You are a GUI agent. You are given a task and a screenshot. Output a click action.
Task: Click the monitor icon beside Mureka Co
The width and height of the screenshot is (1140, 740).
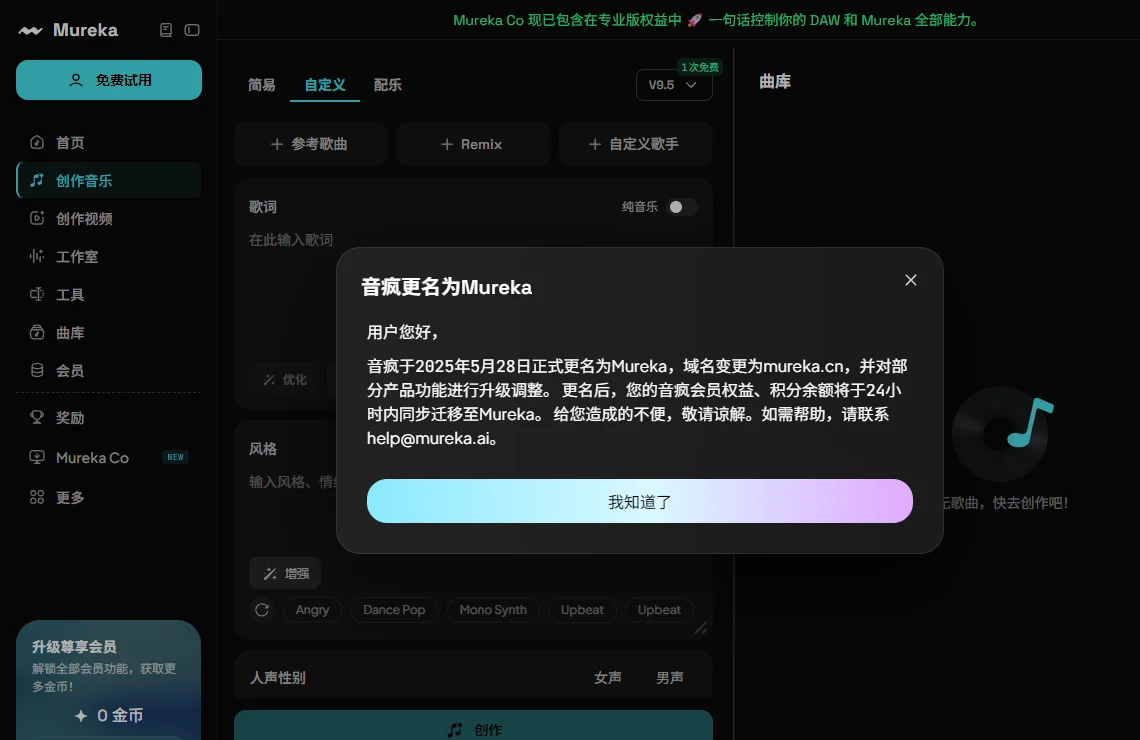pyautogui.click(x=37, y=457)
